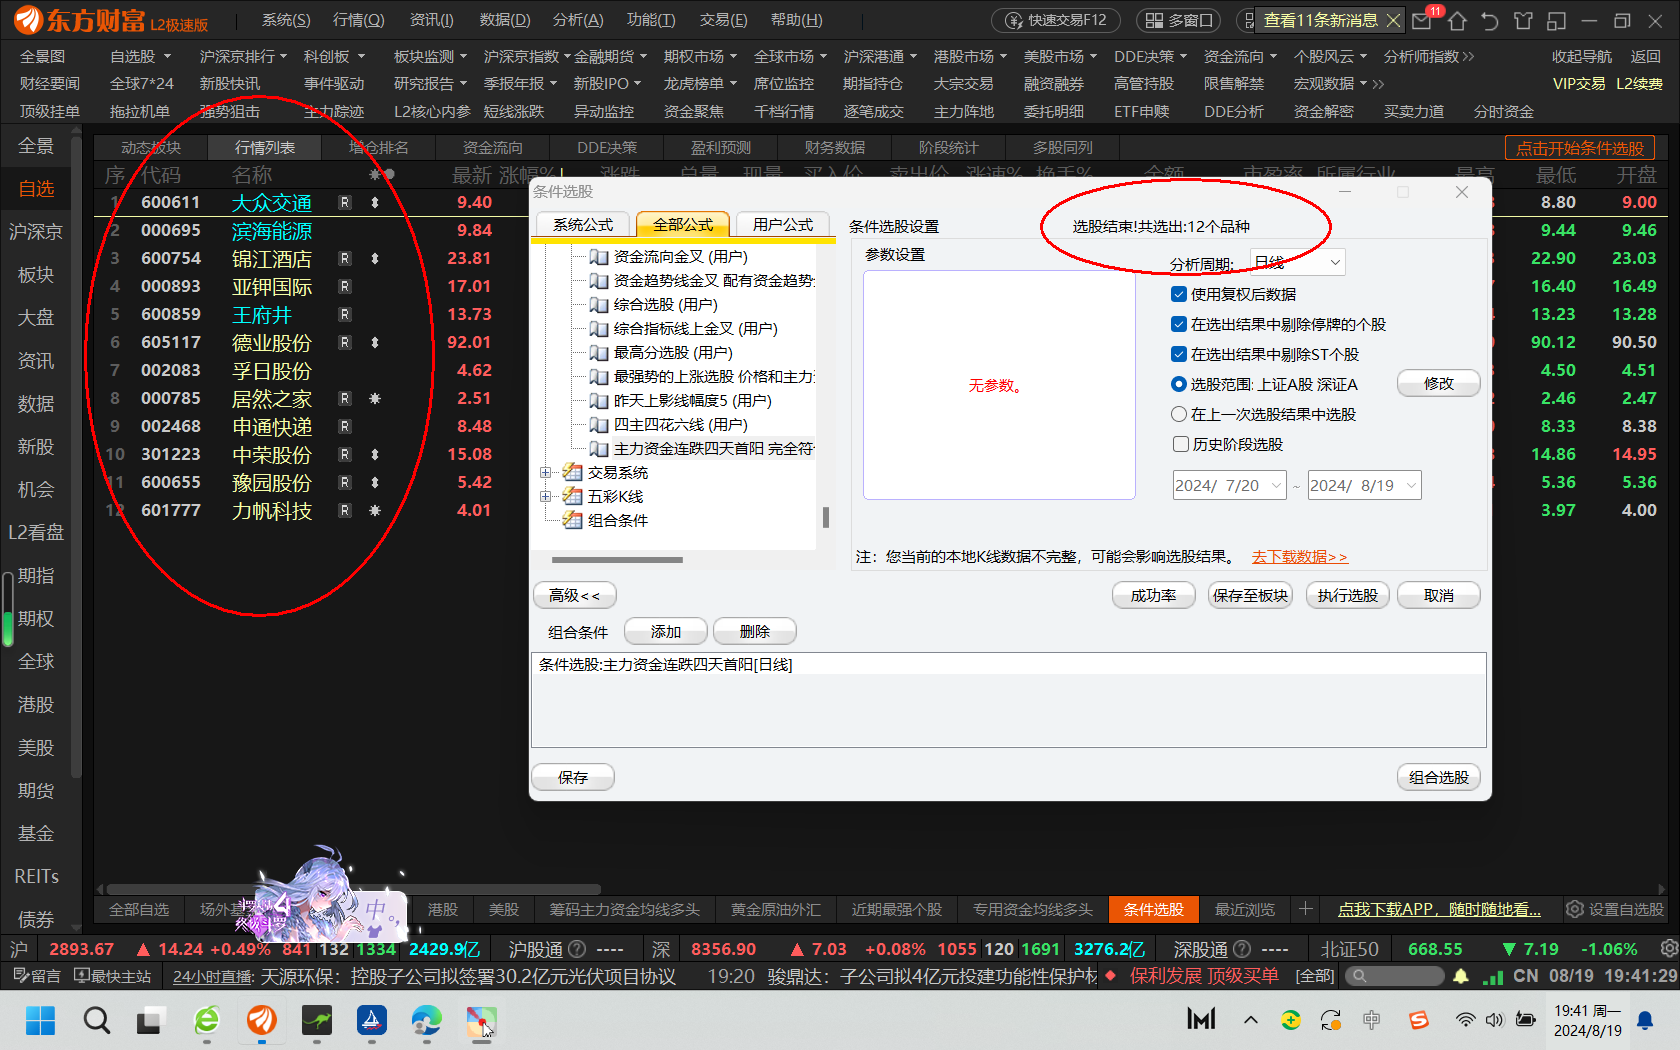This screenshot has height=1050, width=1680.
Task: Click the R marker for 大众交通 row
Action: tap(345, 202)
